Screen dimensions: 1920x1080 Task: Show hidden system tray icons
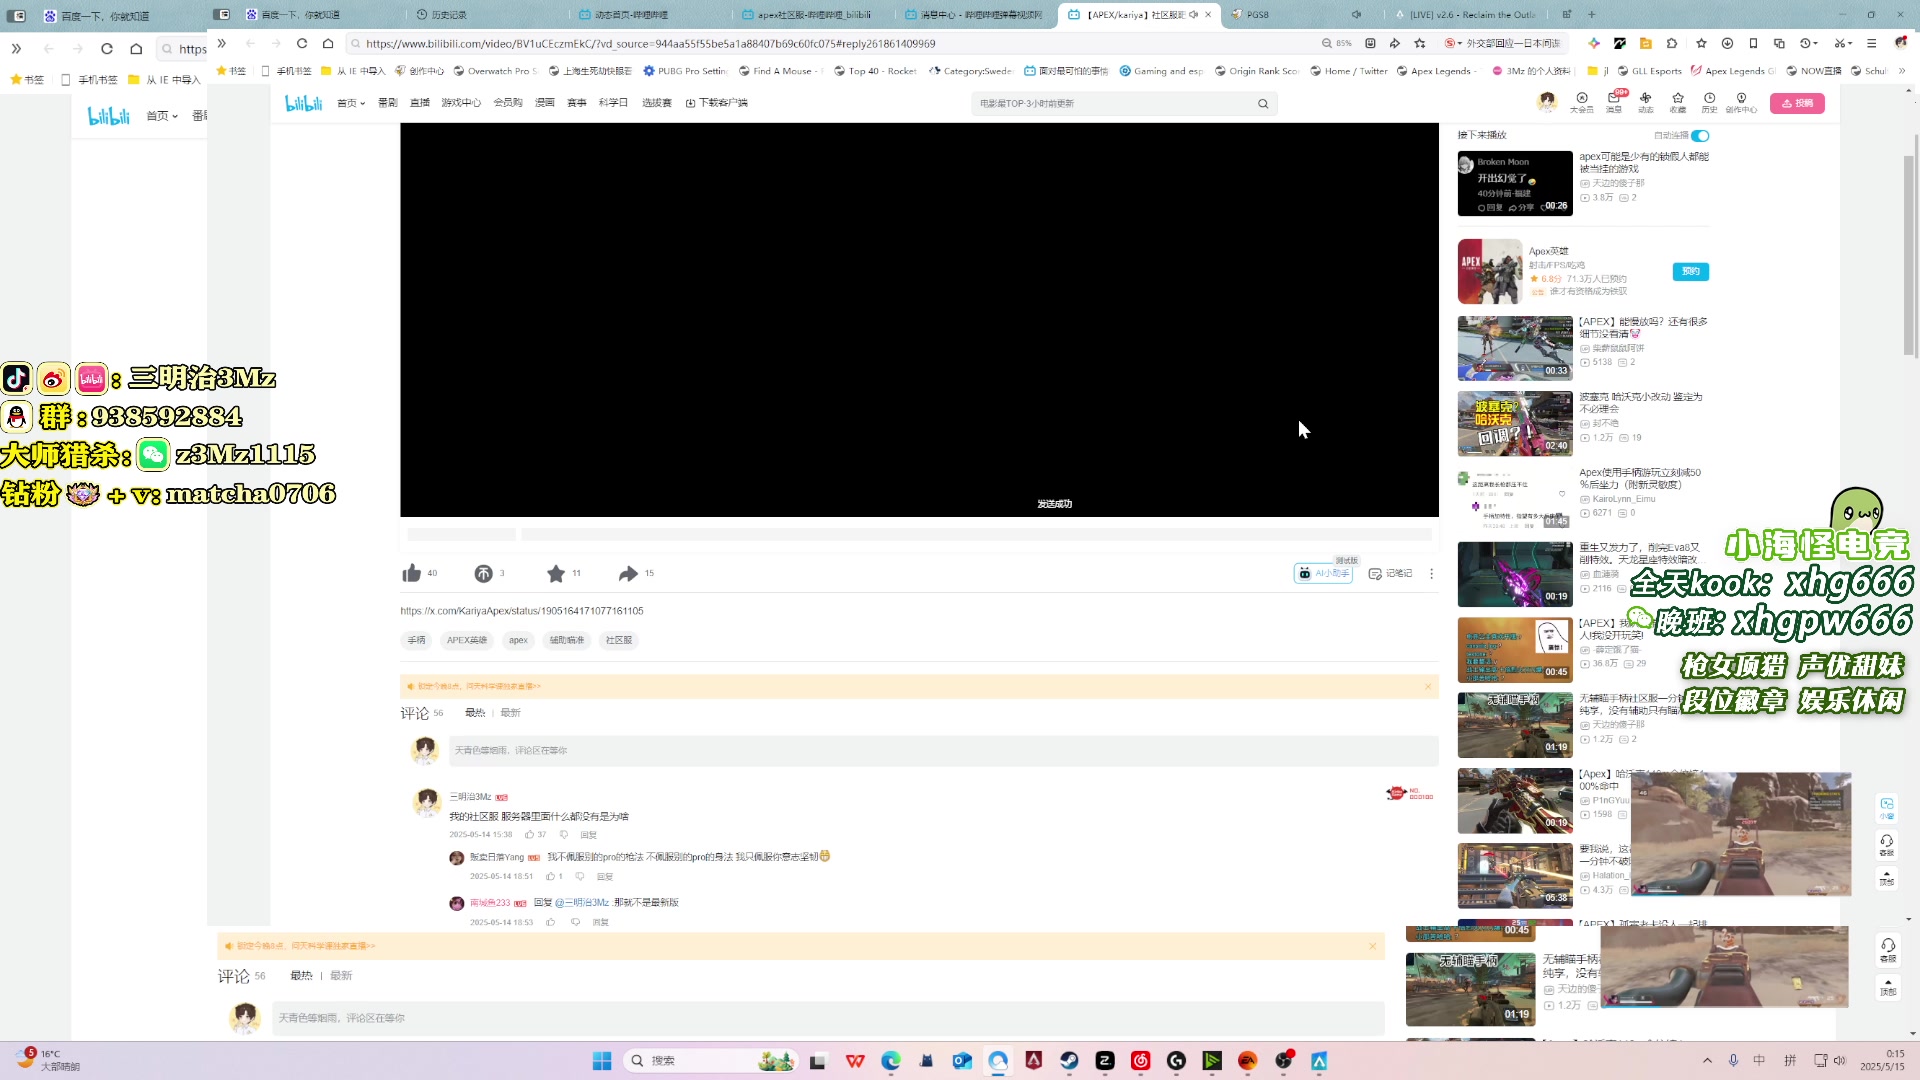pos(1707,1061)
